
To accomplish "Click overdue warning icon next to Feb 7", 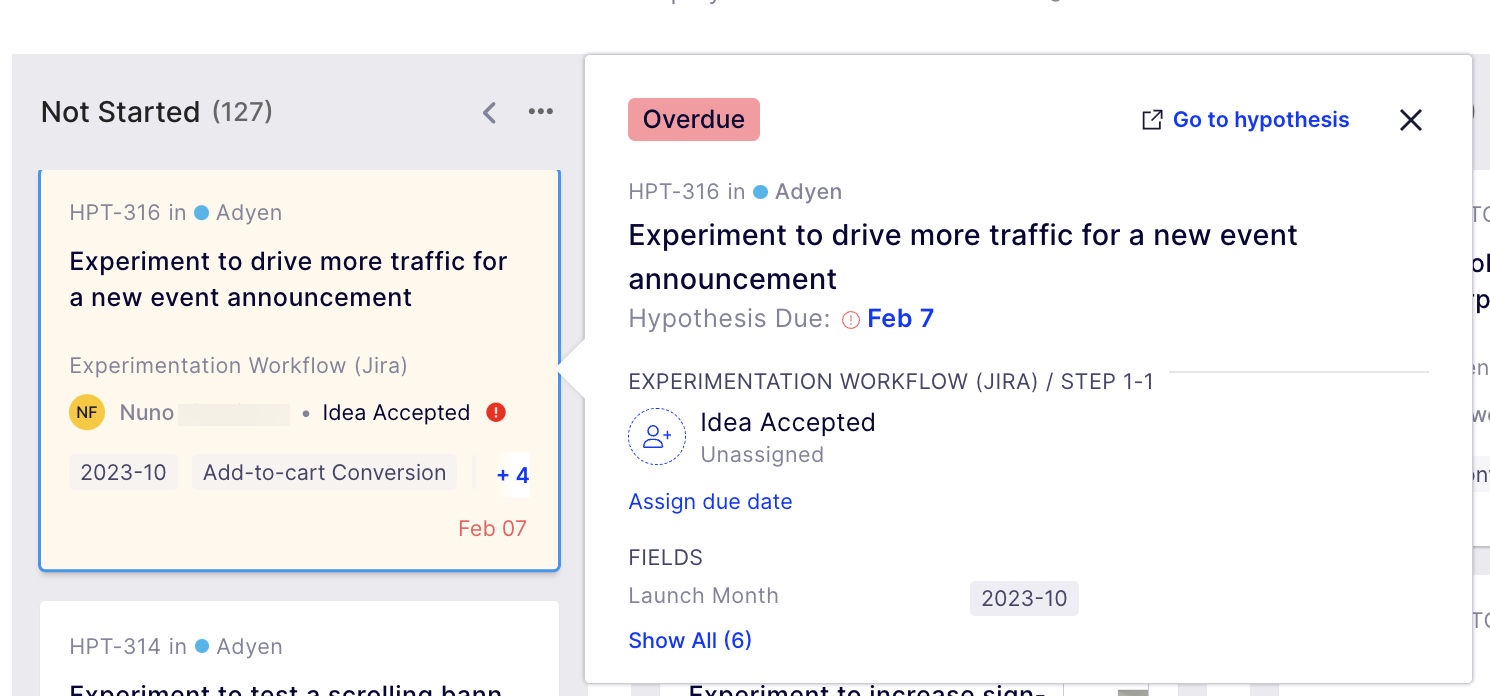I will click(x=851, y=320).
